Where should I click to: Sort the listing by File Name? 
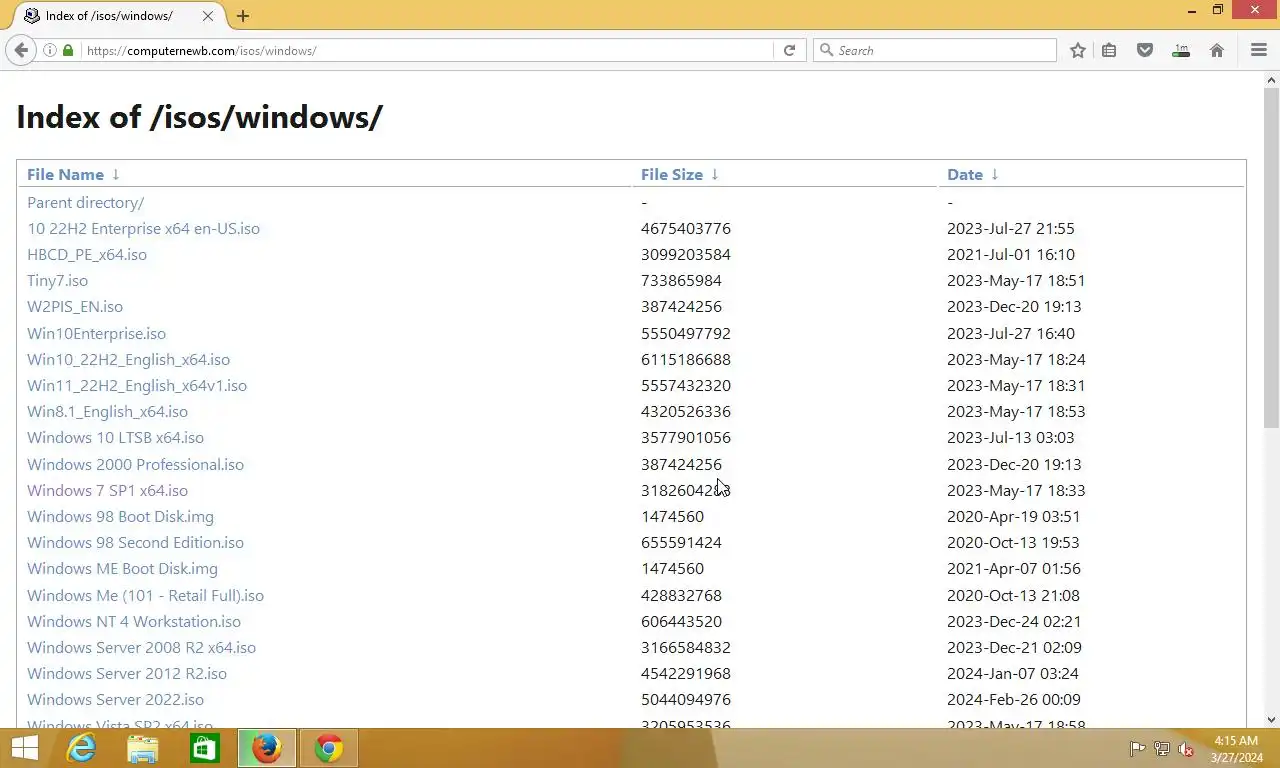pos(65,174)
